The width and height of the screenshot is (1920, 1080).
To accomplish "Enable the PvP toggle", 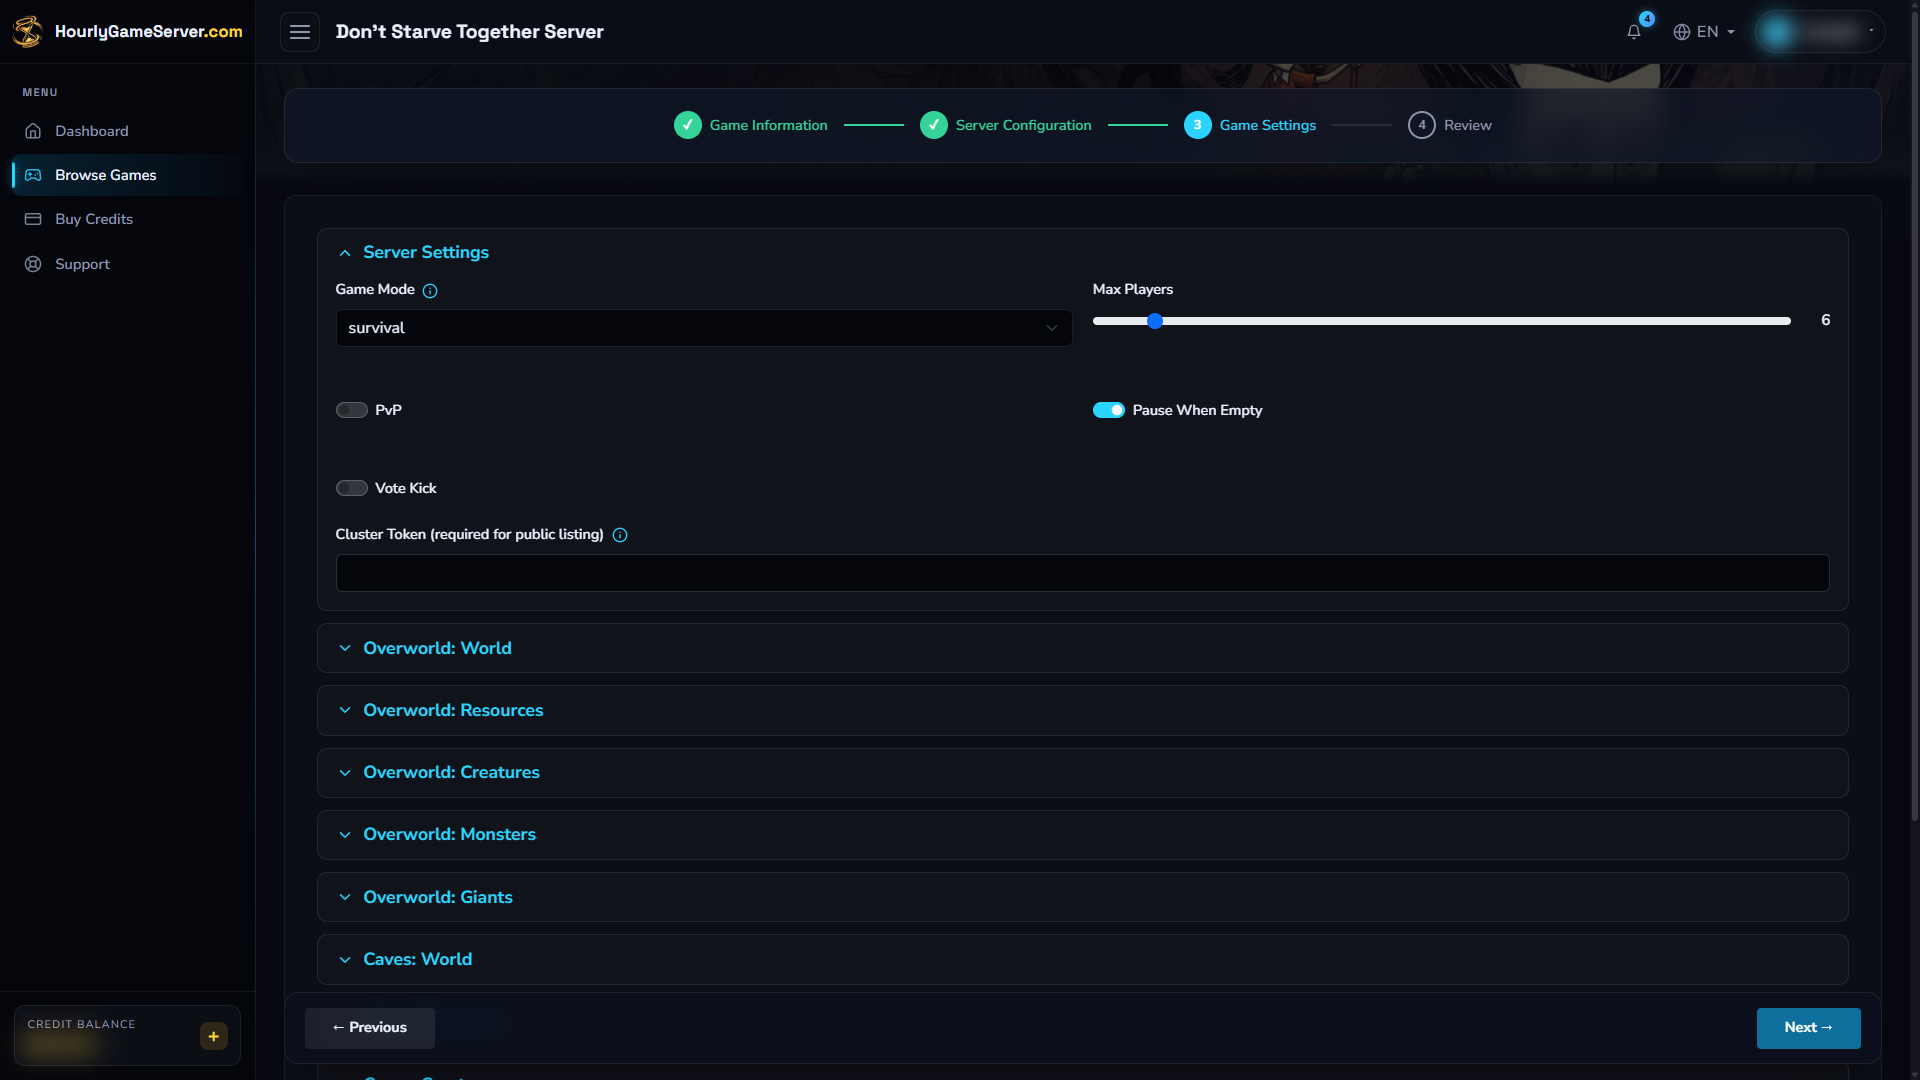I will coord(352,410).
